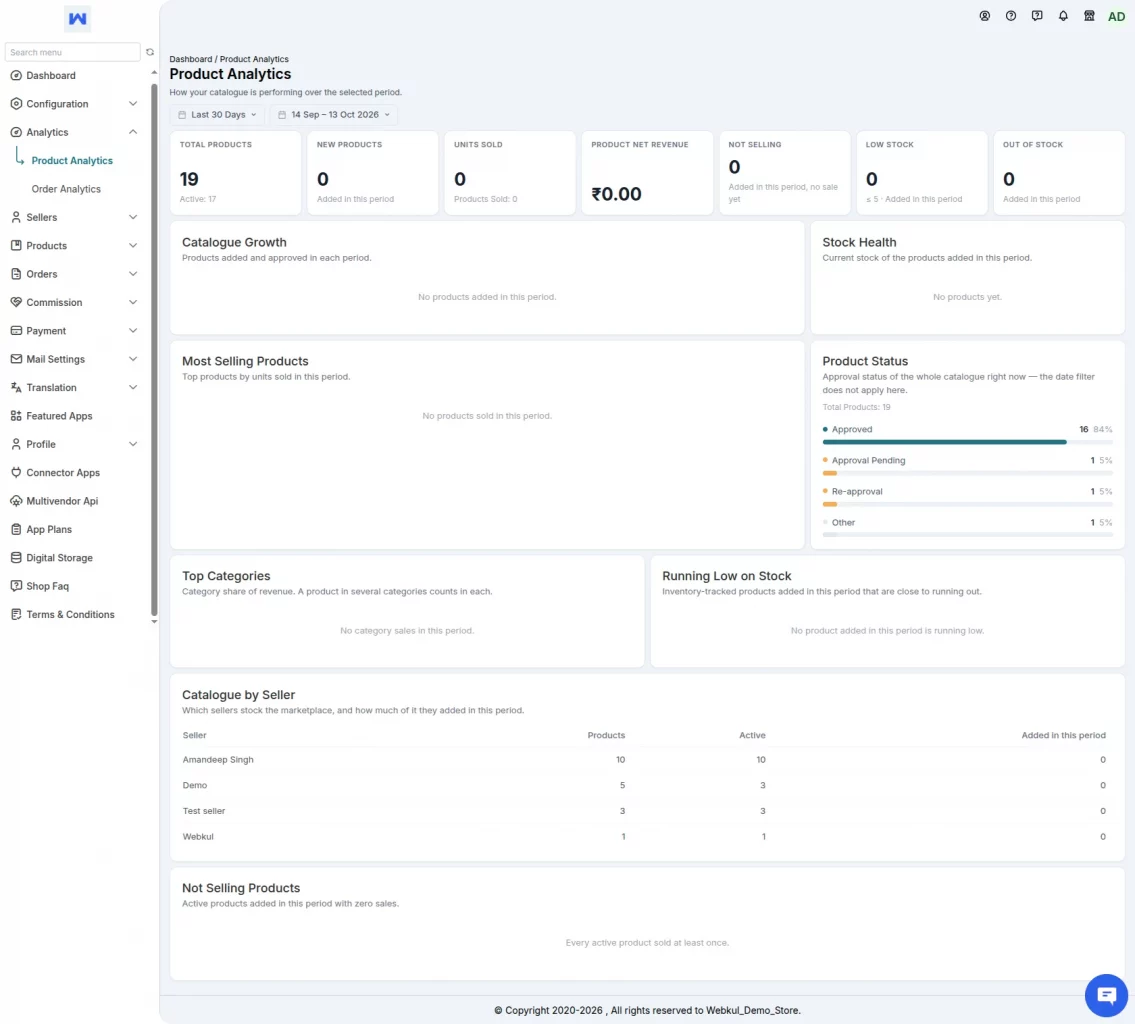Click the Dashboard sidebar icon
This screenshot has height=1024, width=1135.
coord(16,75)
